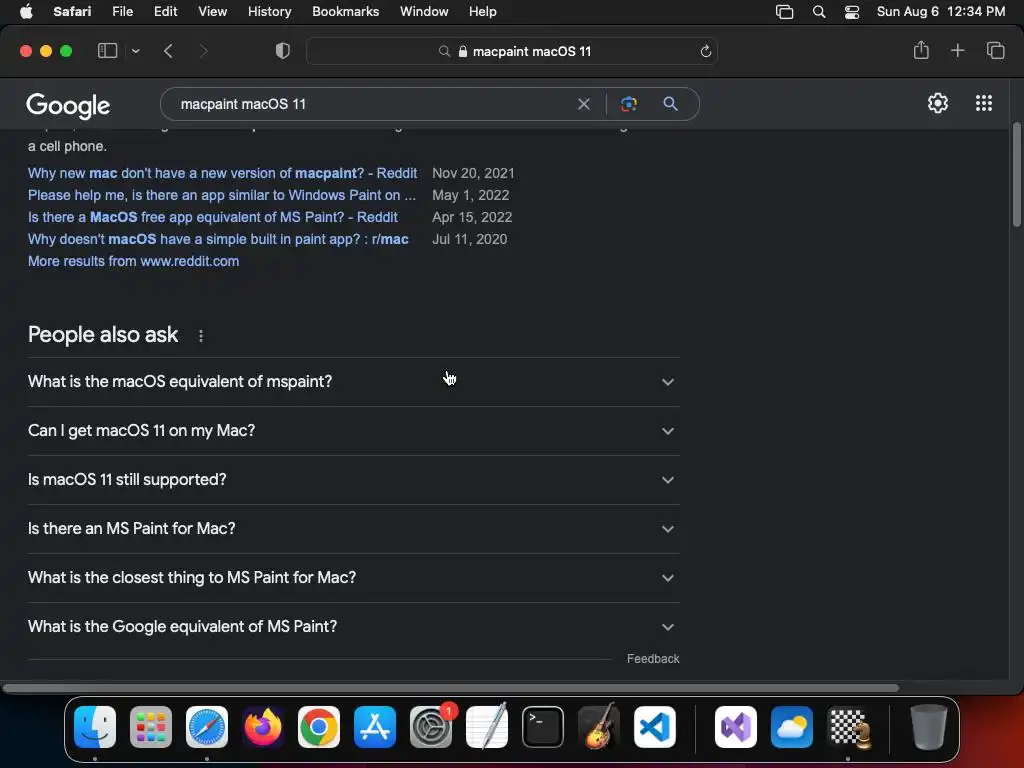Viewport: 1024px width, 768px height.
Task: Go to the Google home logo
Action: point(69,104)
